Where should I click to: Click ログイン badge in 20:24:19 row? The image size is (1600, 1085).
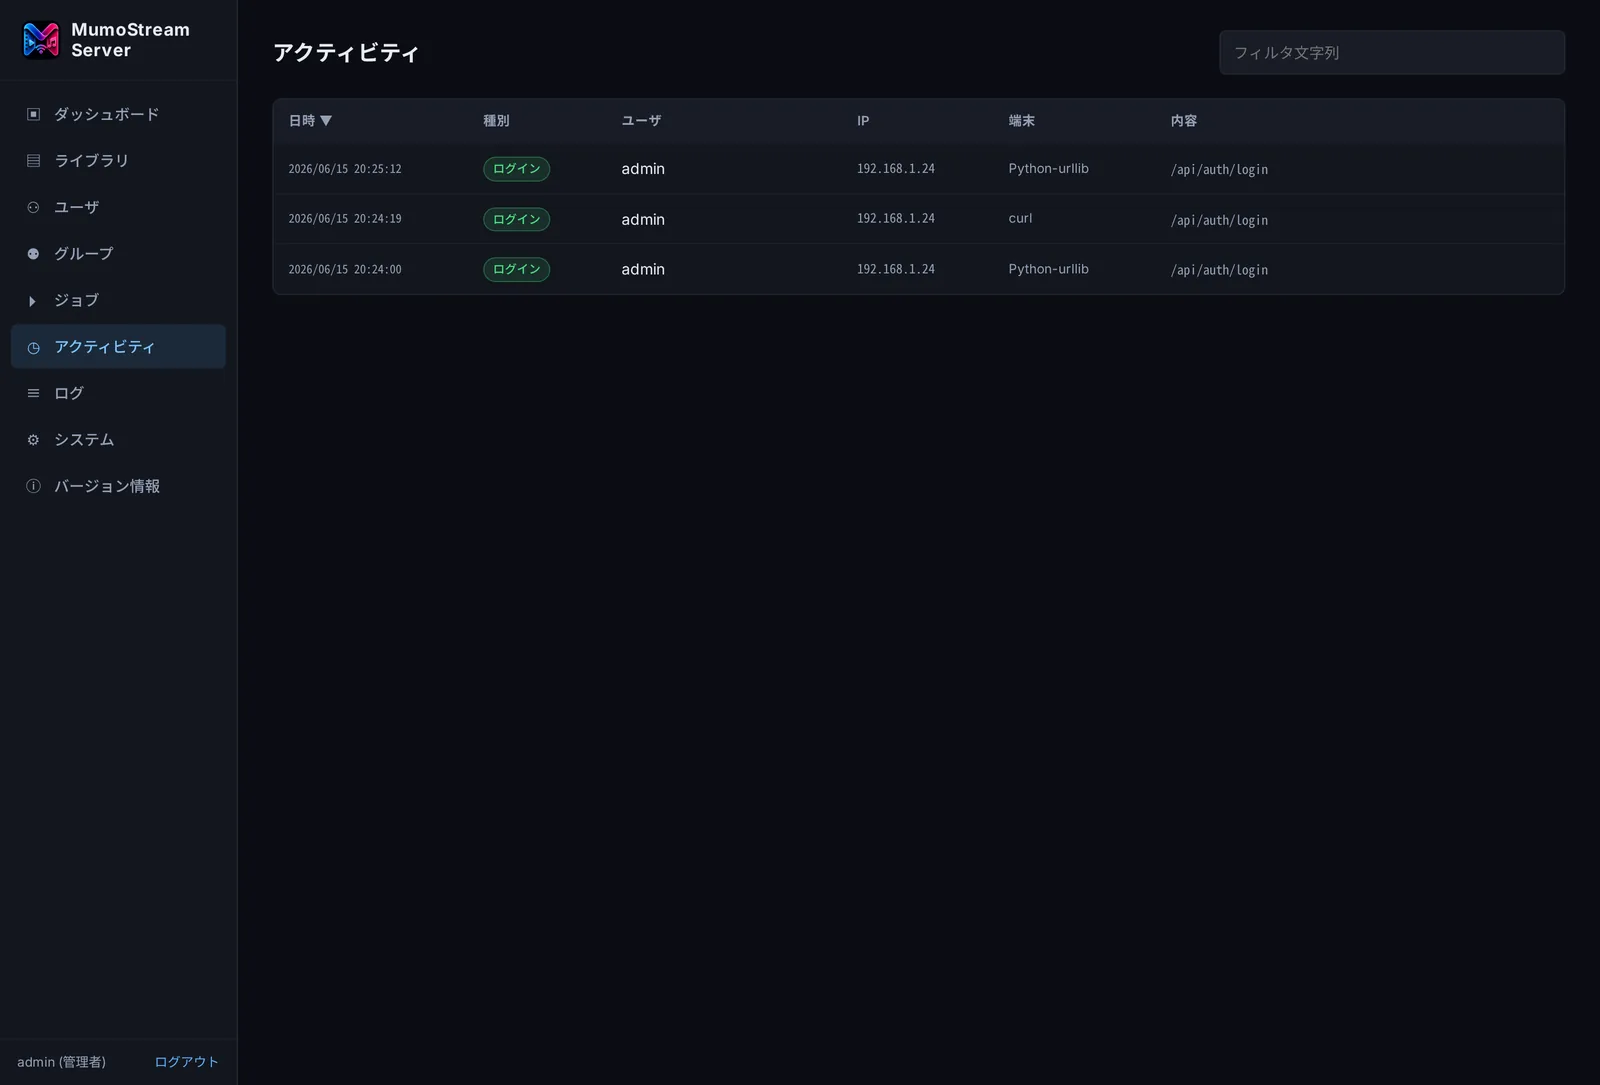(517, 219)
